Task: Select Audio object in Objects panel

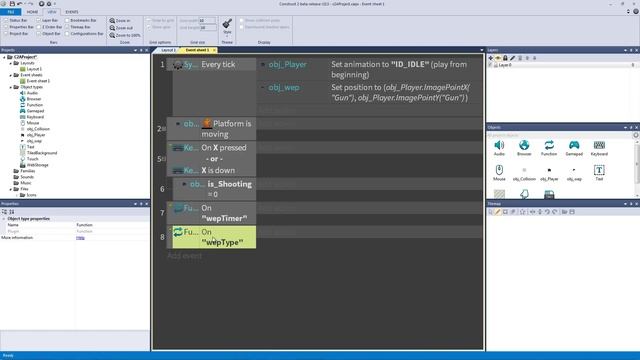Action: (x=499, y=148)
